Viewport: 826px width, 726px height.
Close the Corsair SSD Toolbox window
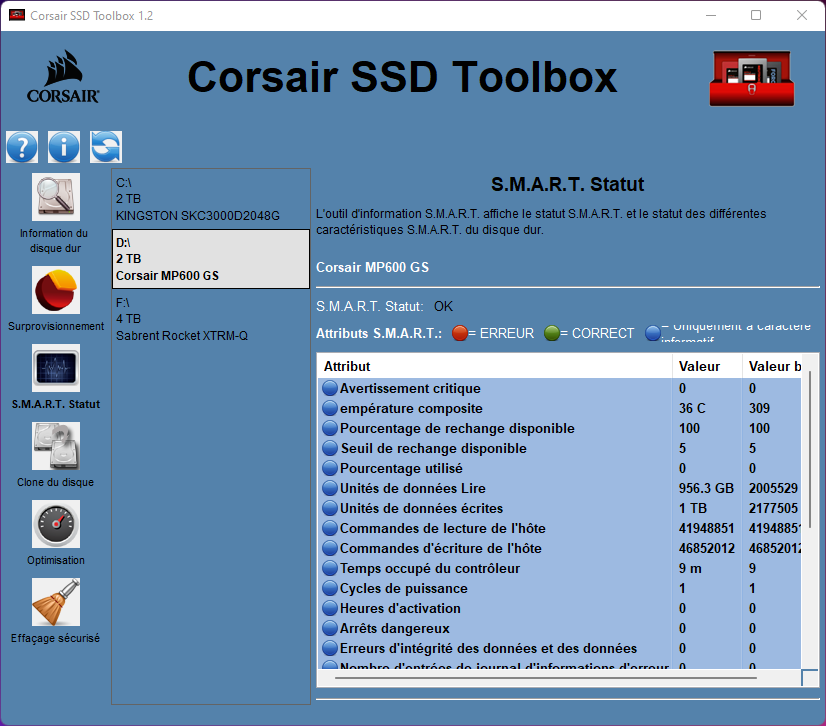click(801, 15)
